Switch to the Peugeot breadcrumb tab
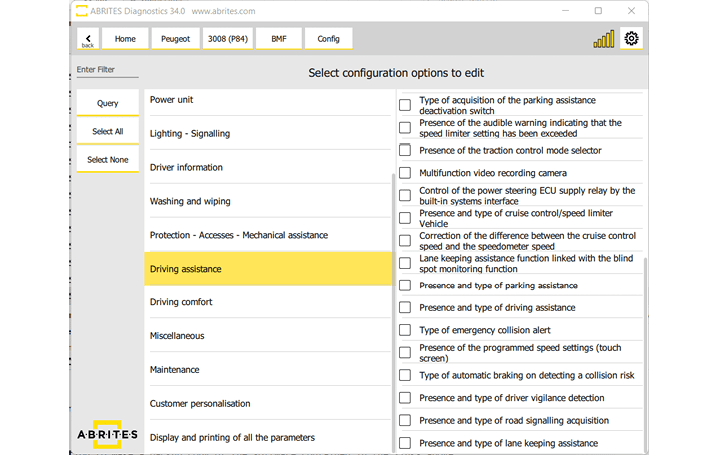 (175, 39)
